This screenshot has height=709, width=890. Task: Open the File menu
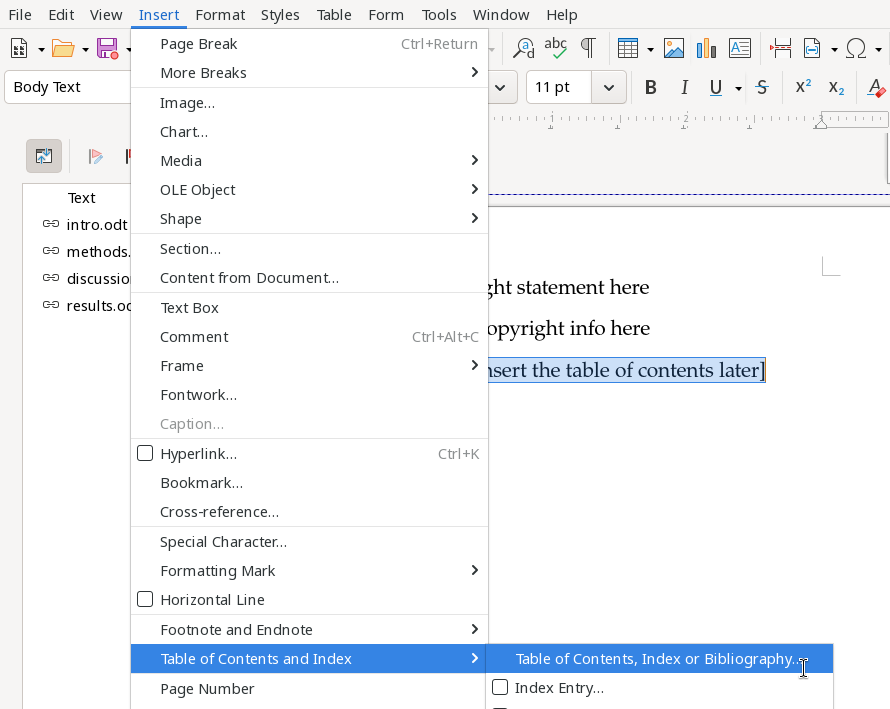pyautogui.click(x=20, y=15)
